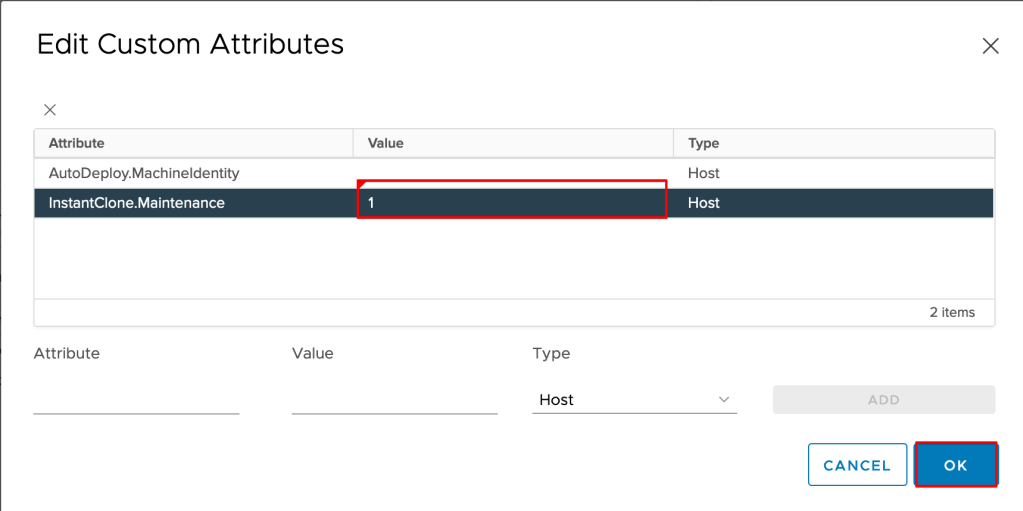1023x511 pixels.
Task: Click the Host type cell of InstantClone.Maintenance
Action: [704, 203]
